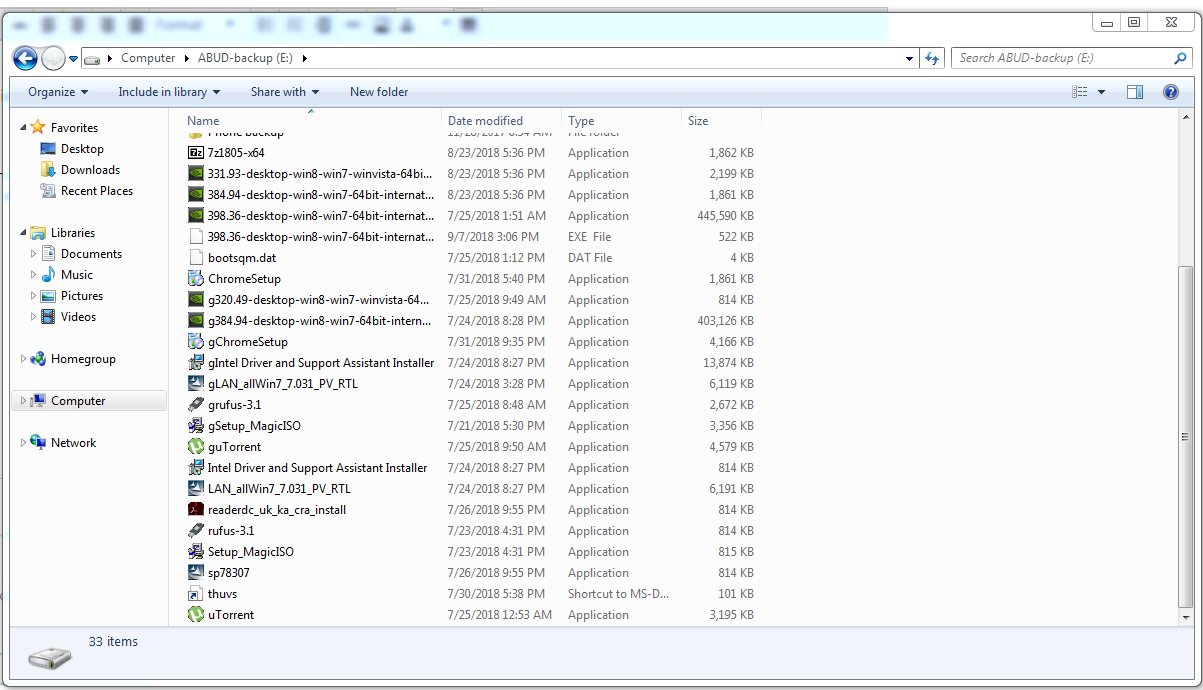Click the Help question mark icon

point(1171,92)
